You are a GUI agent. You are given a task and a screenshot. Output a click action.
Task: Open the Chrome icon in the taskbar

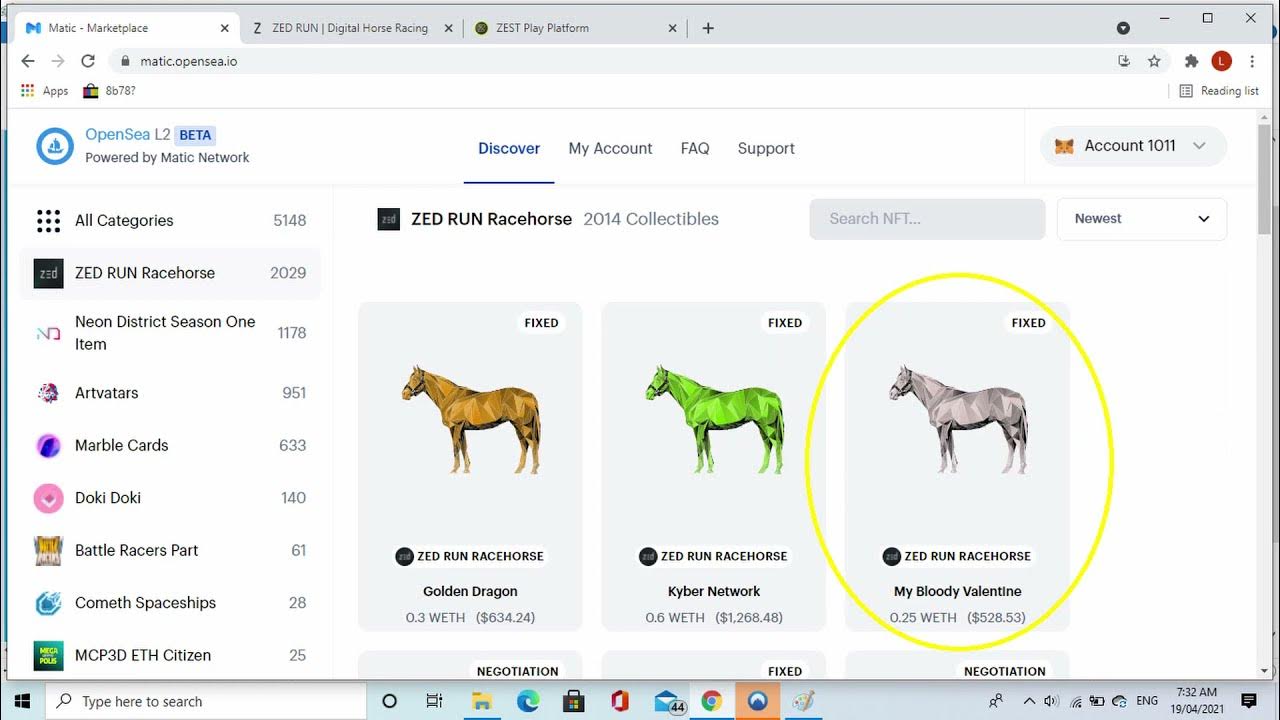(x=711, y=701)
